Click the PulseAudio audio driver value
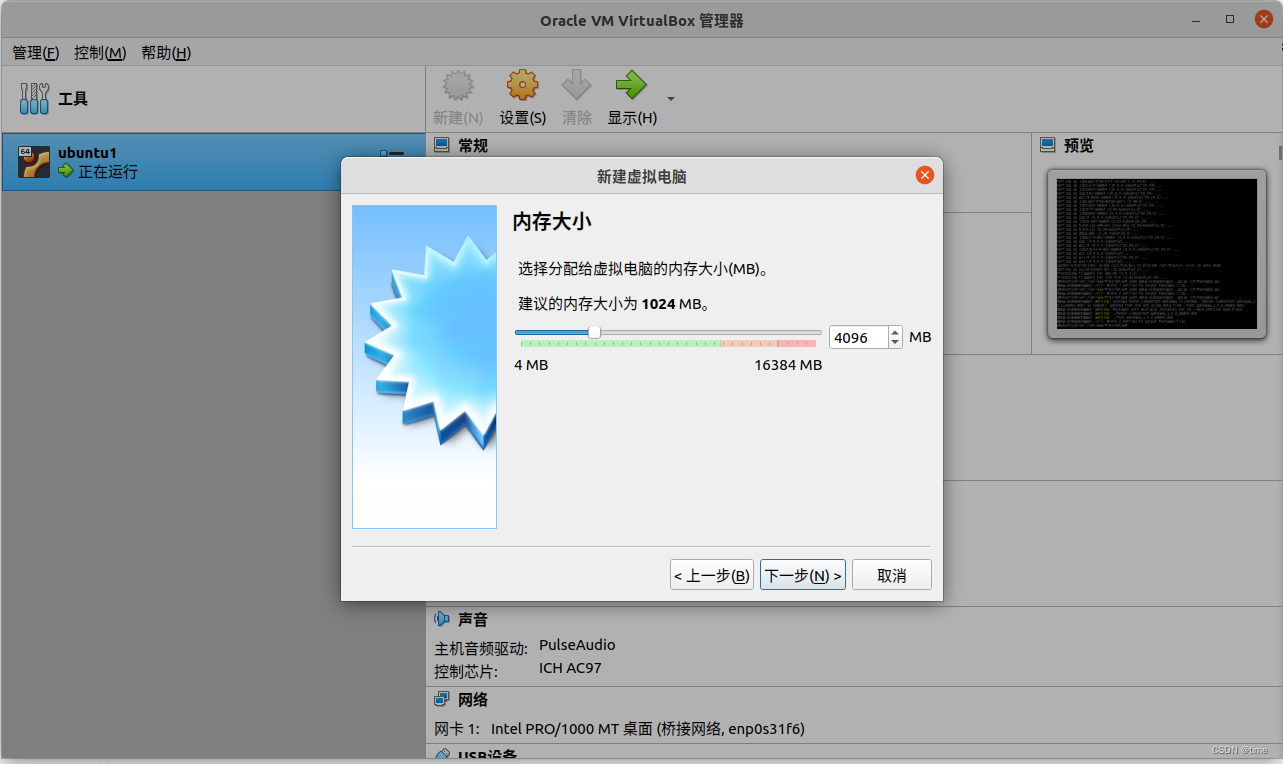 click(x=577, y=645)
